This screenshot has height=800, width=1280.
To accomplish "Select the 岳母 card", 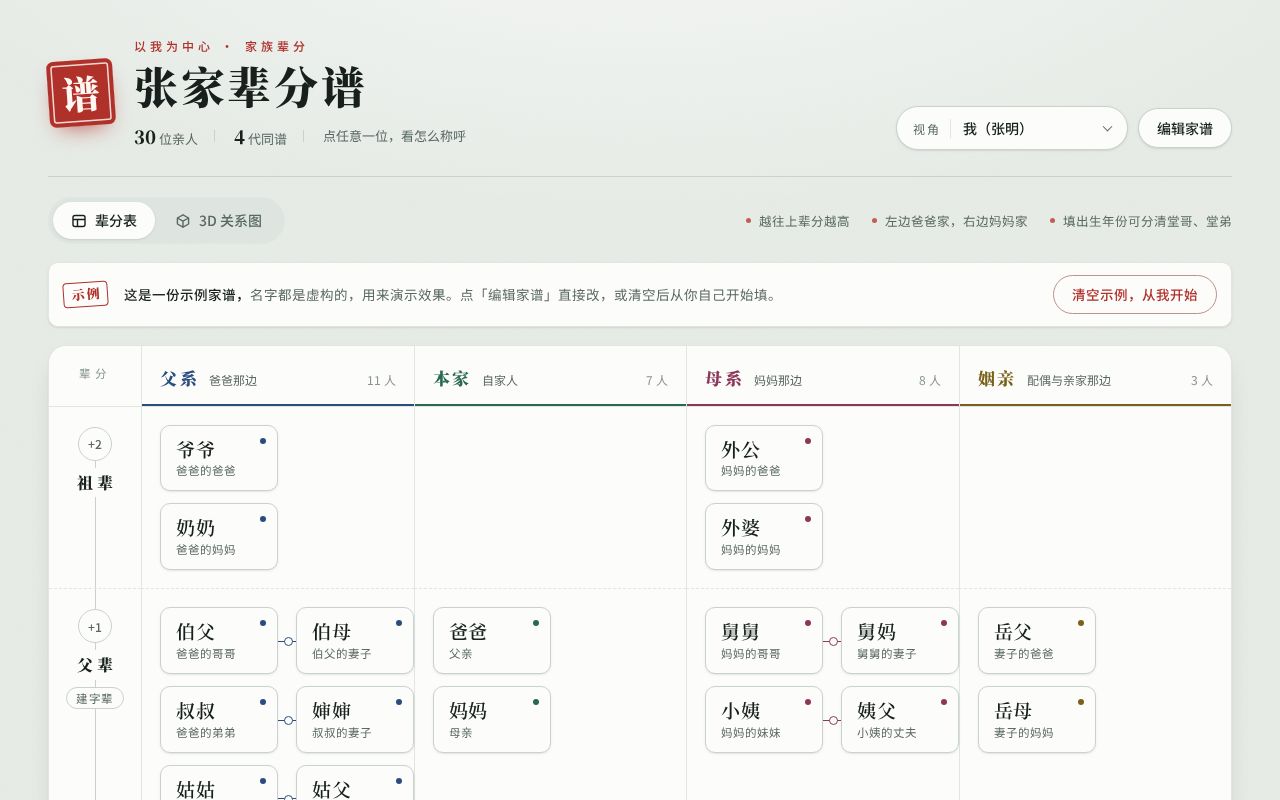I will click(x=1037, y=720).
